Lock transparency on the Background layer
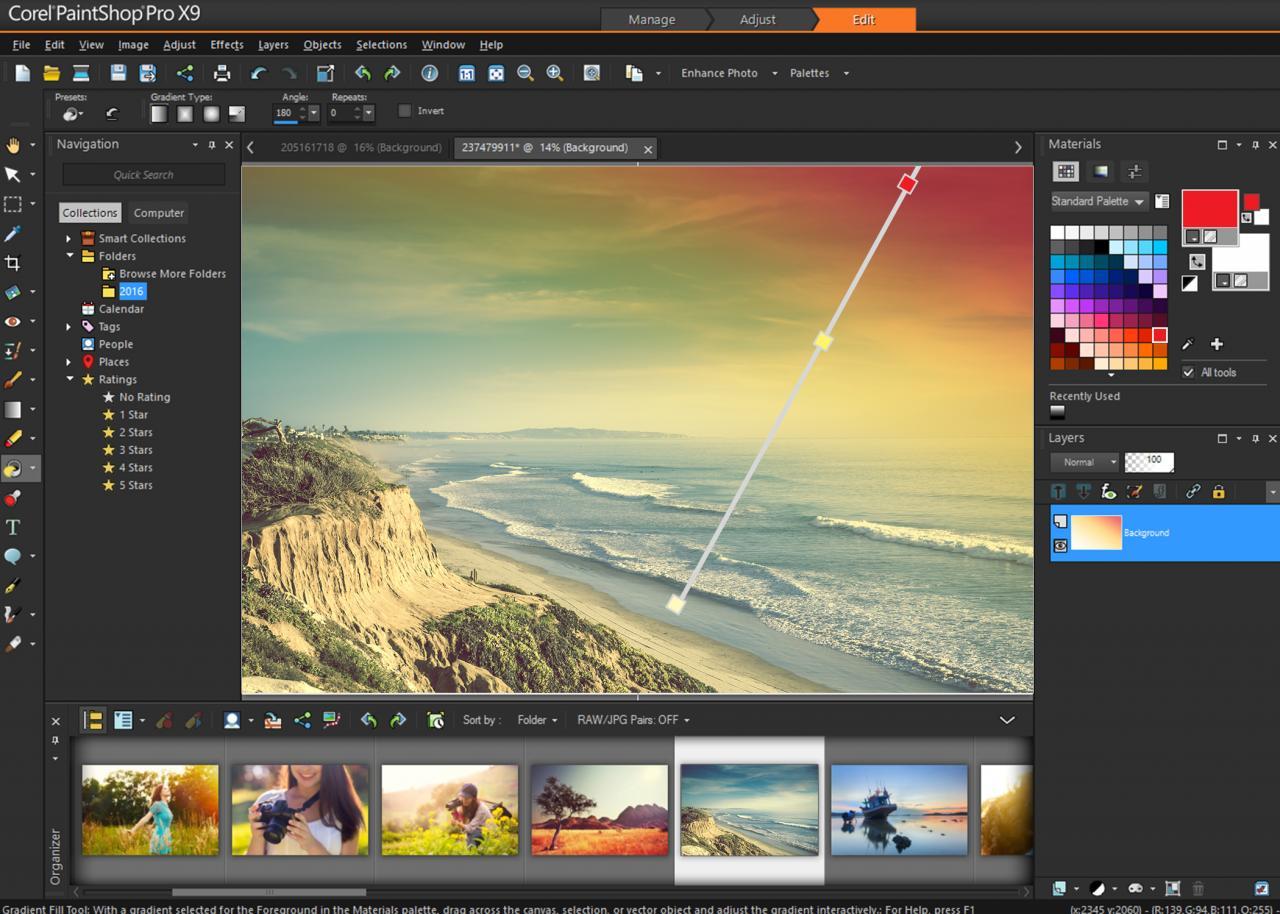 pyautogui.click(x=1218, y=491)
